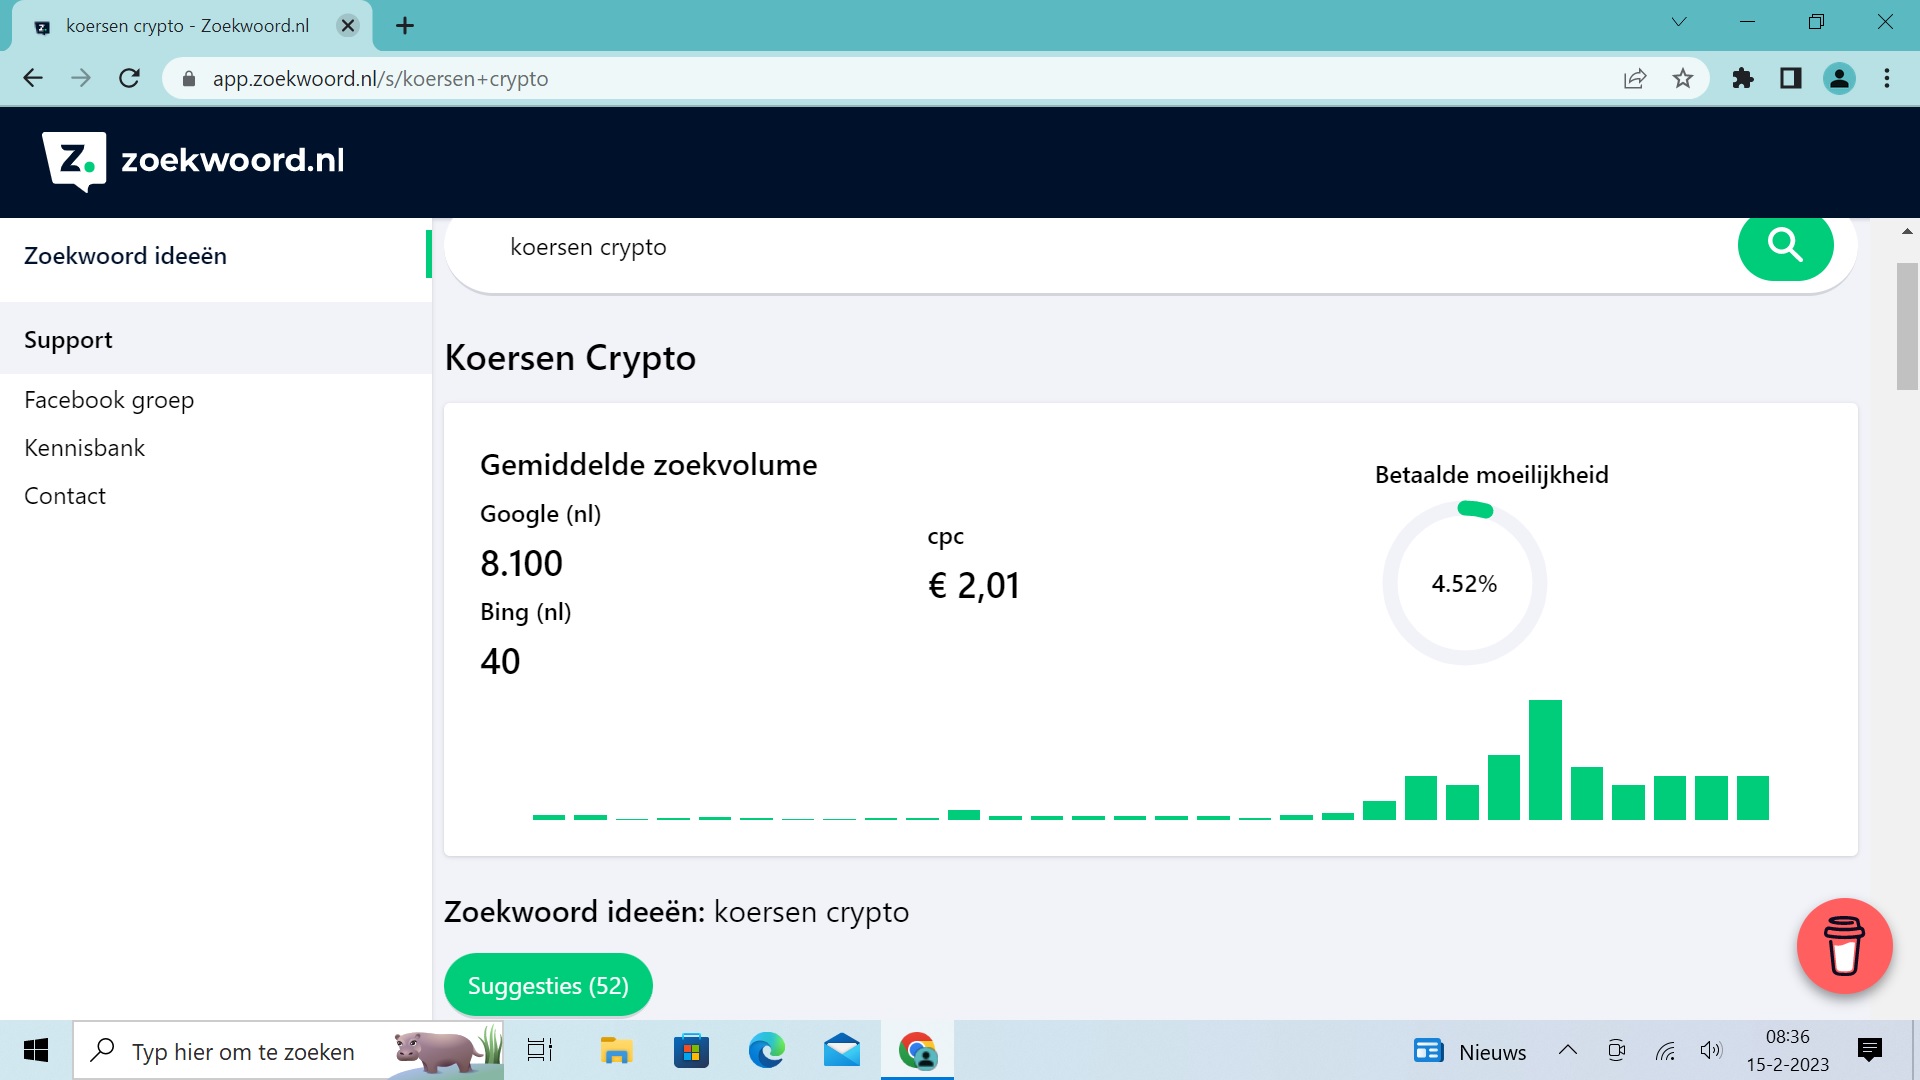The height and width of the screenshot is (1080, 1920).
Task: Open the zoekwoord.nl logo home link
Action: click(193, 161)
